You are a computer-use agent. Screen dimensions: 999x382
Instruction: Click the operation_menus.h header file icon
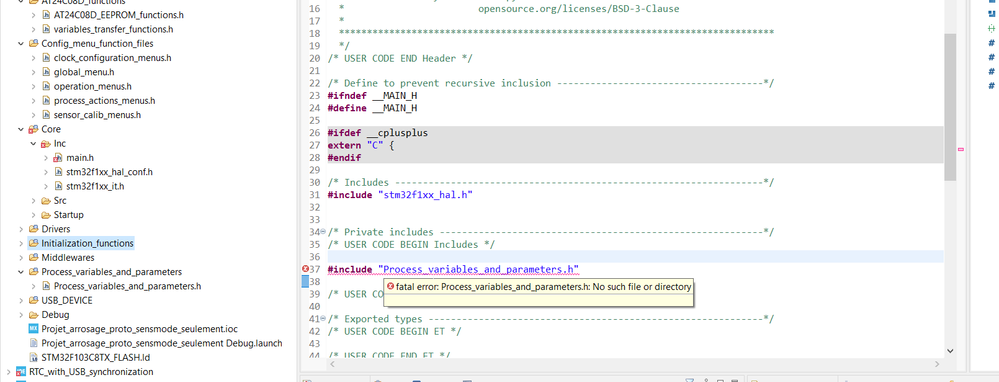[x=46, y=86]
